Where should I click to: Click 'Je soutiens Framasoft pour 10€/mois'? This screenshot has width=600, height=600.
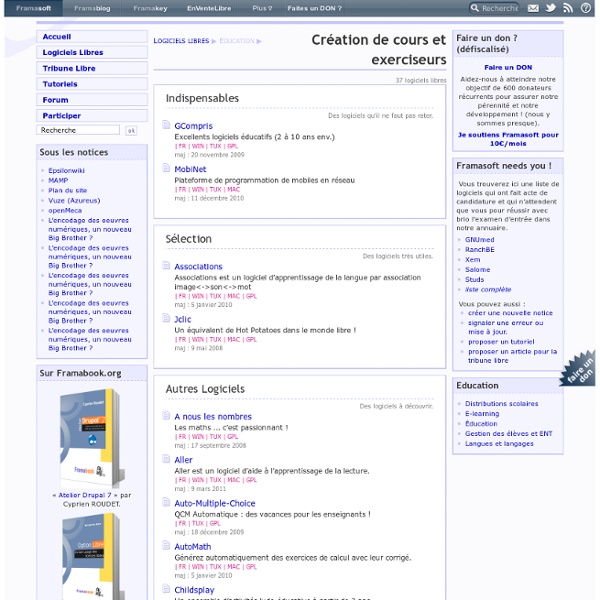[x=508, y=139]
